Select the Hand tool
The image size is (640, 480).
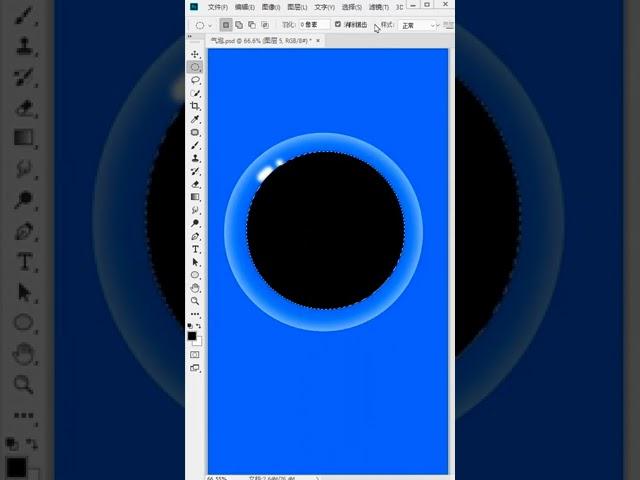pos(195,288)
